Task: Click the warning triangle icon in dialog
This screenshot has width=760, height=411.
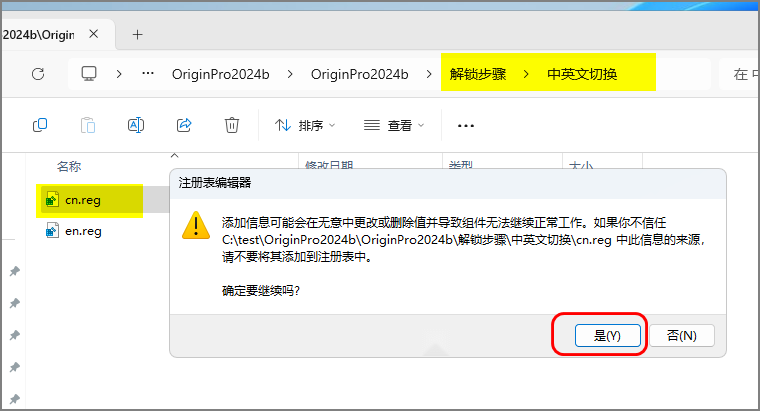Action: 196,225
